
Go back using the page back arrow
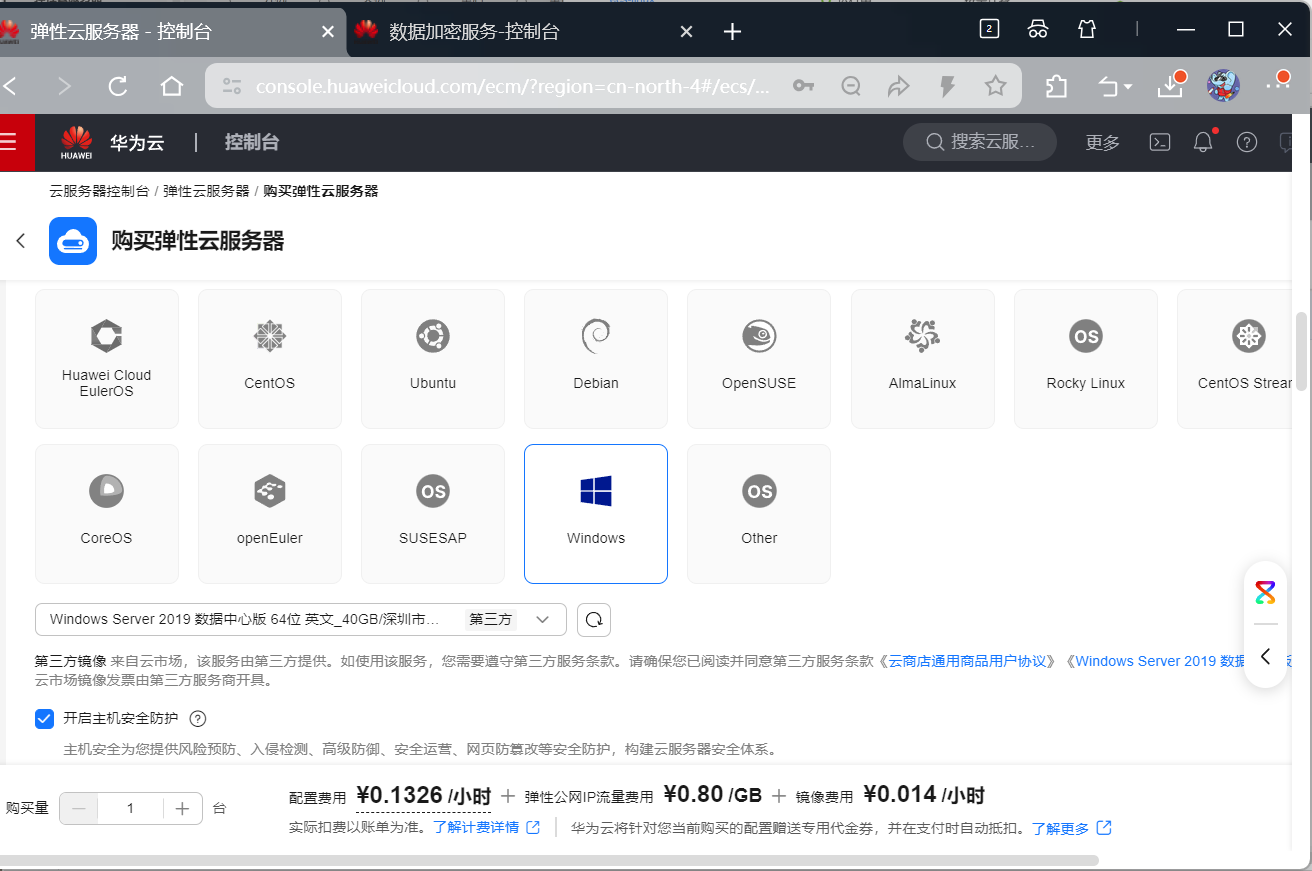[x=20, y=241]
